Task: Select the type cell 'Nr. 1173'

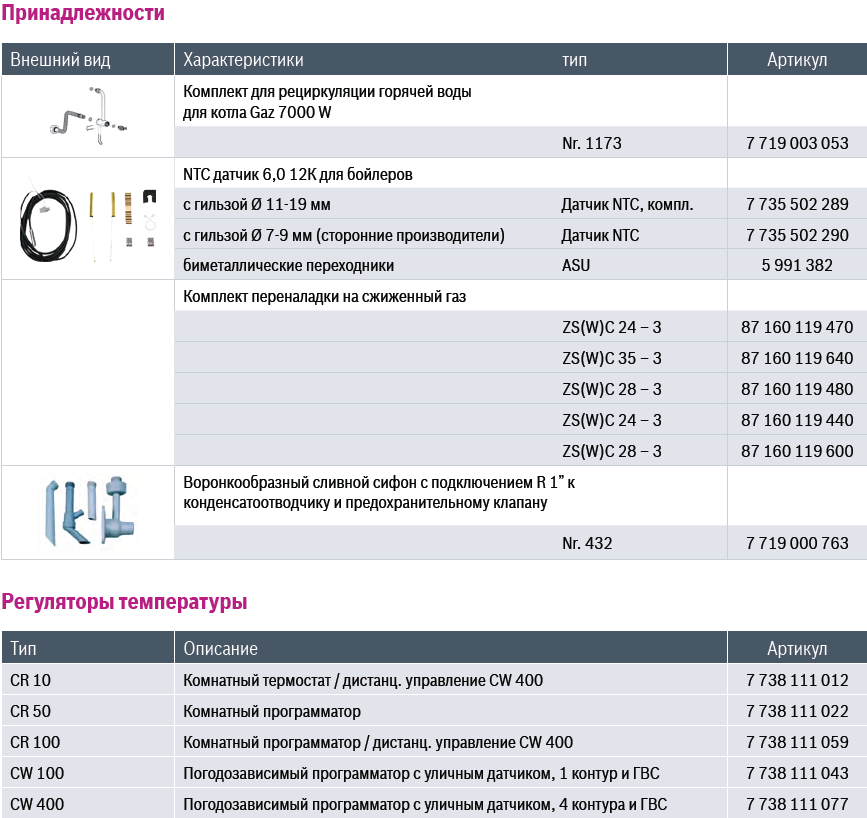Action: tap(592, 143)
